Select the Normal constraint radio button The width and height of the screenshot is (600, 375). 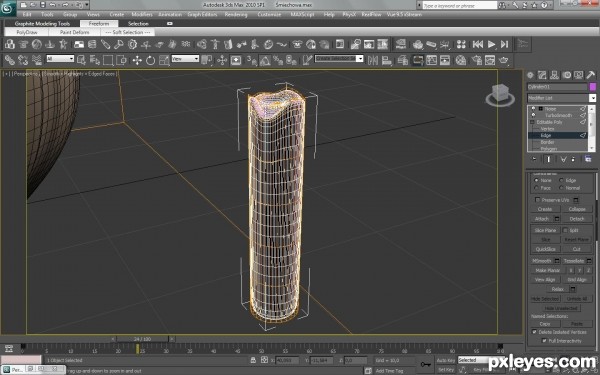pos(561,188)
